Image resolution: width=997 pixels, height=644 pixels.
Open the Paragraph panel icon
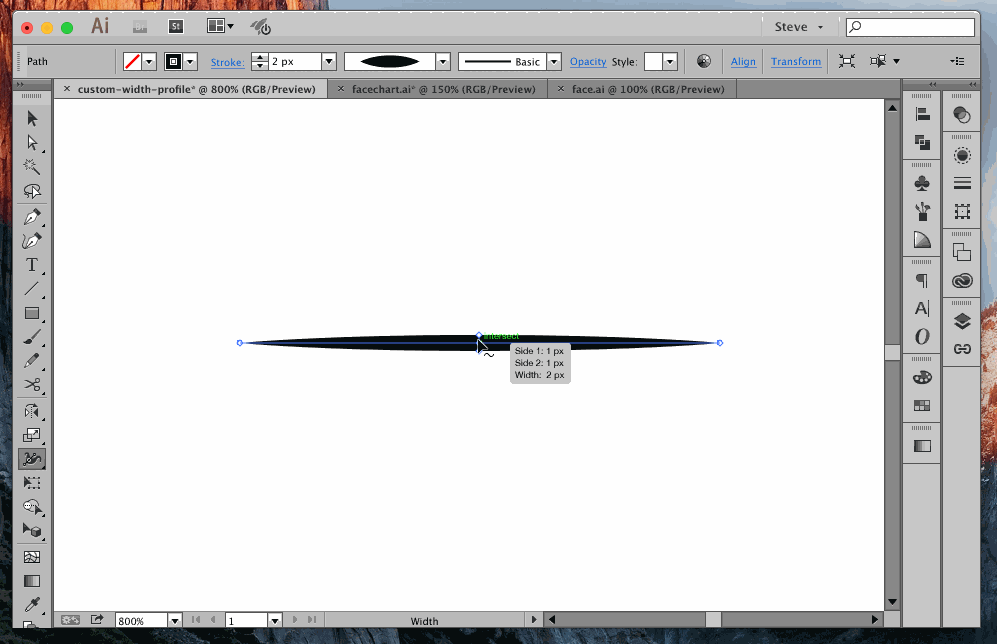922,280
